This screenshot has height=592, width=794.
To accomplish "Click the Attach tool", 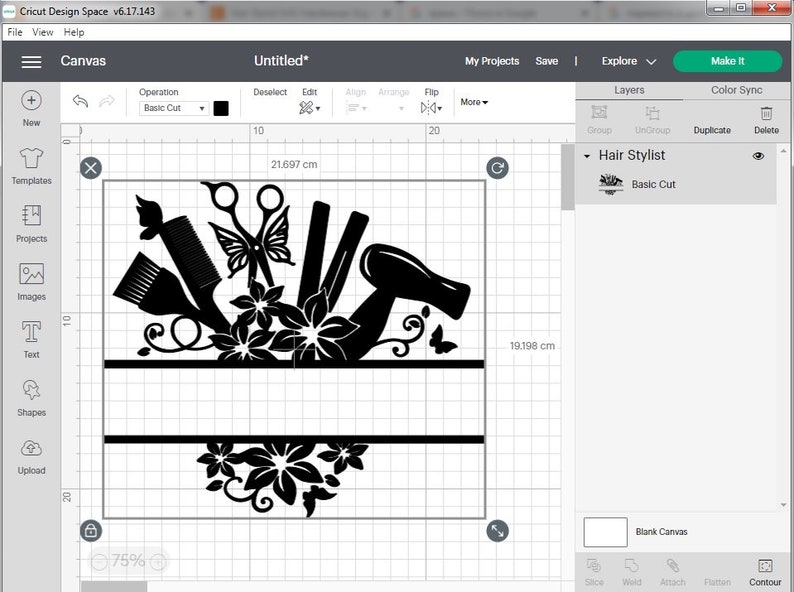I will point(672,572).
